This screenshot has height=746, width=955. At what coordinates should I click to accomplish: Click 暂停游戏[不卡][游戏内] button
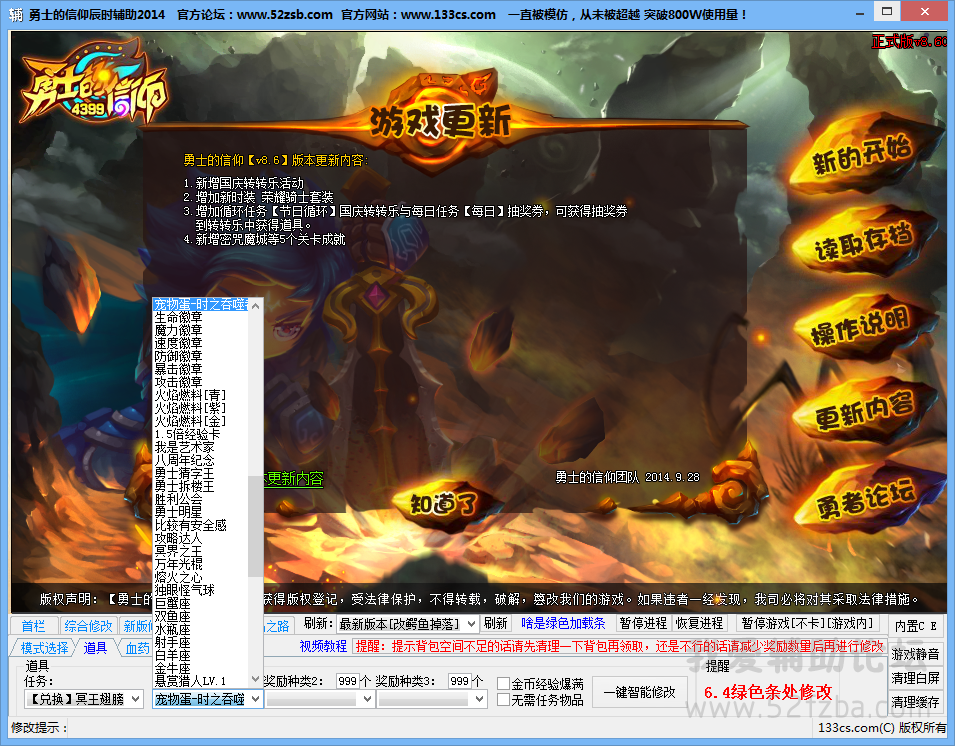click(x=808, y=624)
